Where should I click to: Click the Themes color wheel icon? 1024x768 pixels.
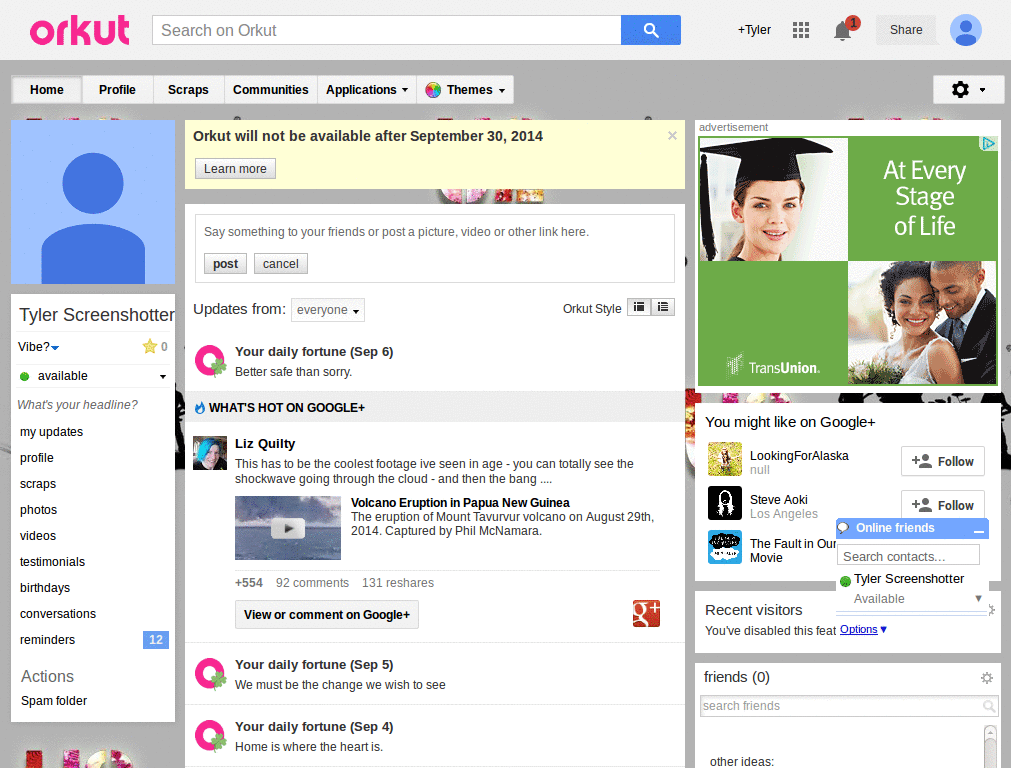point(432,90)
